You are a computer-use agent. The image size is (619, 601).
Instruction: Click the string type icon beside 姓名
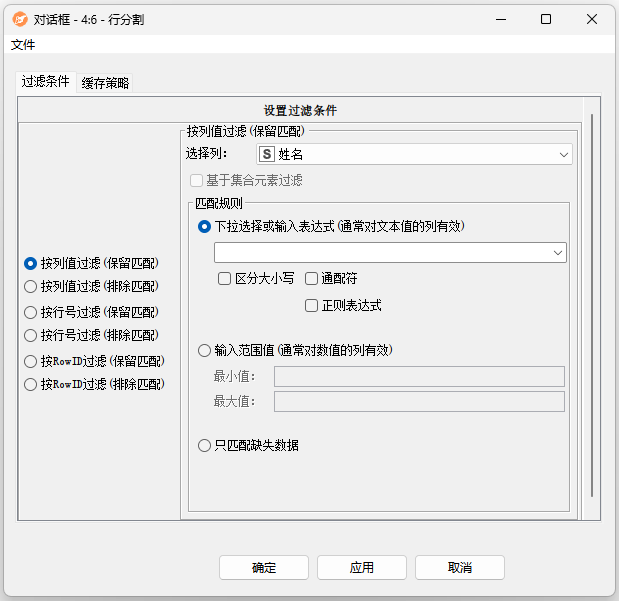coord(267,155)
